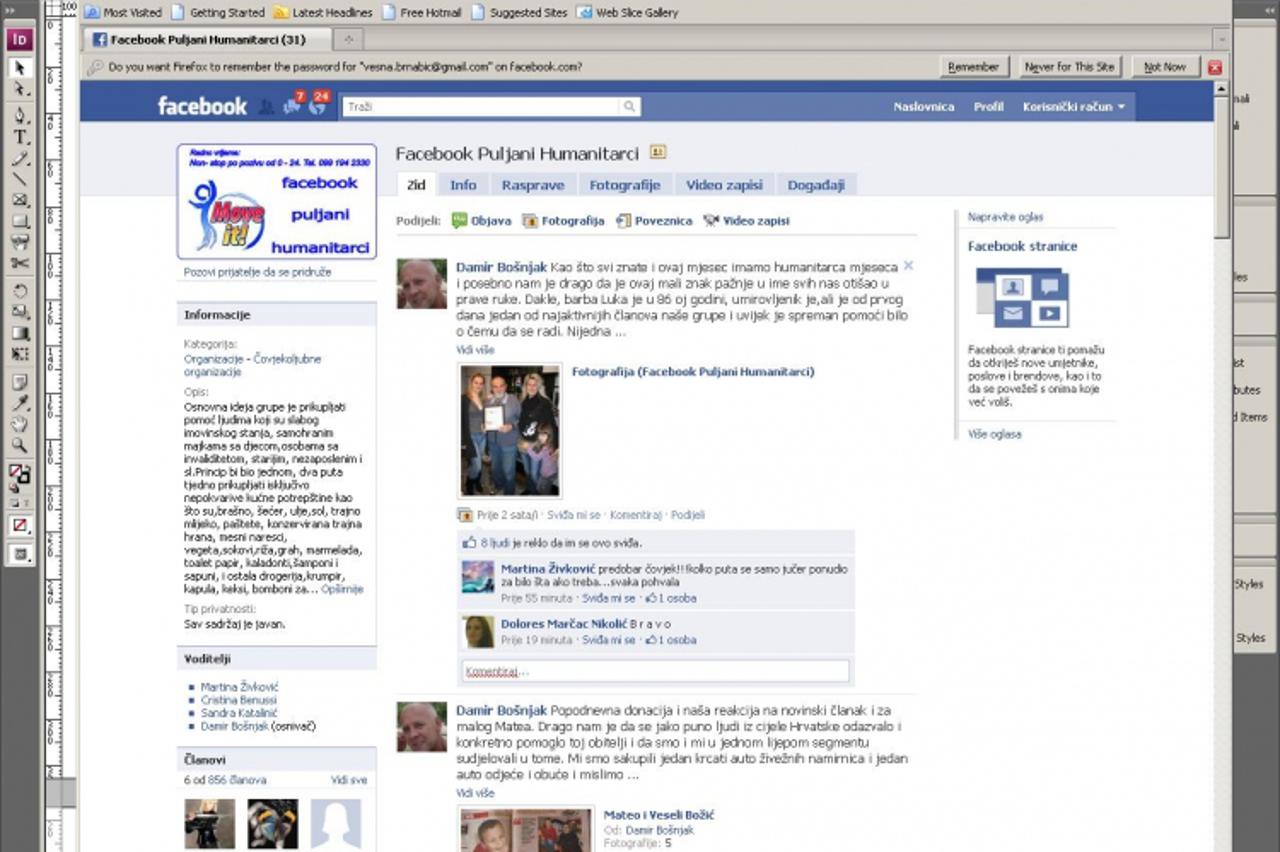
Task: Select the Zoom magnifier tool in the toolbox
Action: tap(20, 446)
